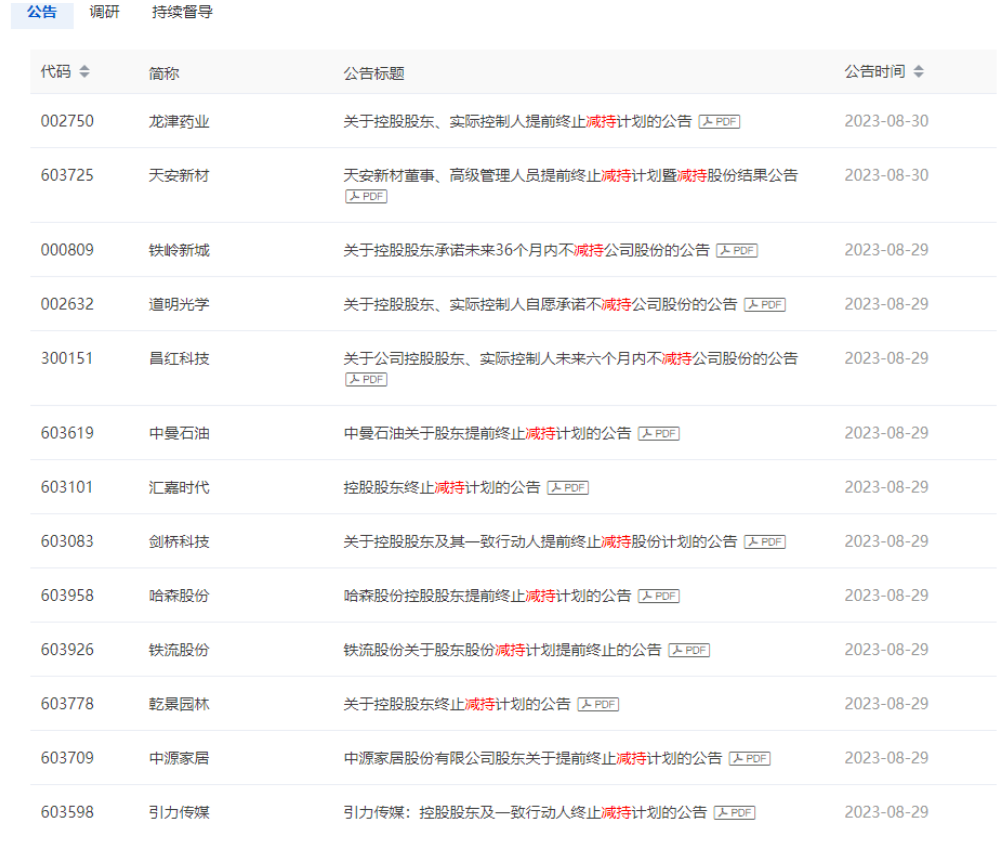Viewport: 997px width, 843px height.
Task: Open 自愿承诺不减持公司股份 announcement title
Action: (x=540, y=305)
